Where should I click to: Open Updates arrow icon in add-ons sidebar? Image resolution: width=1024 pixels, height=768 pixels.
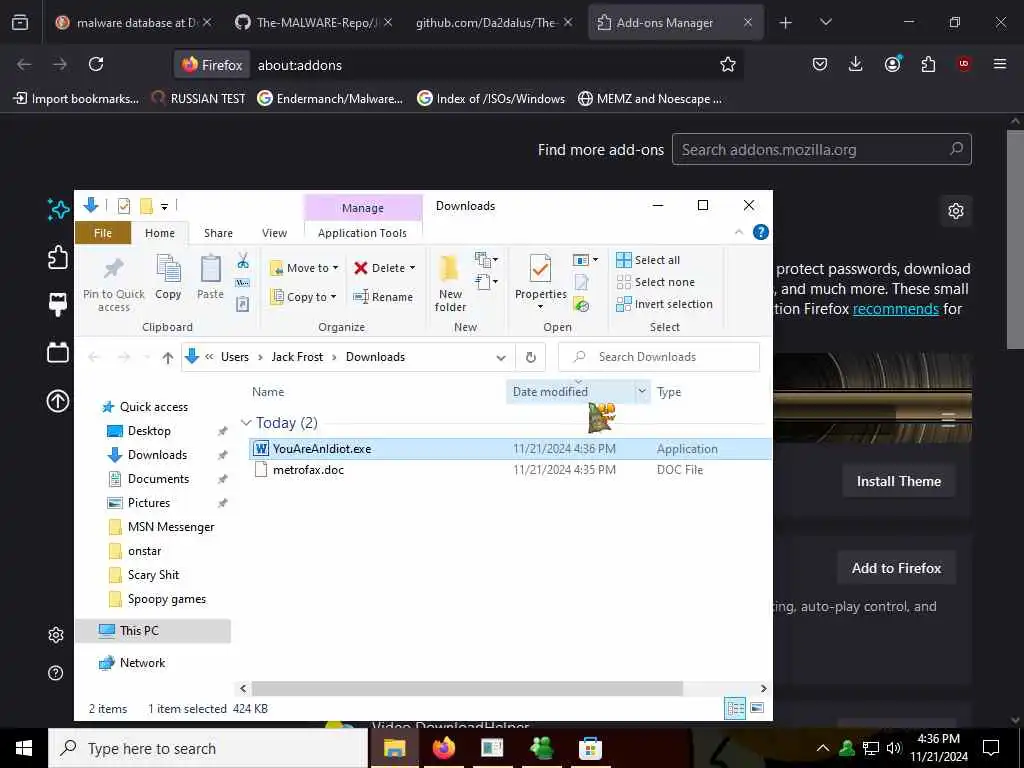click(57, 400)
